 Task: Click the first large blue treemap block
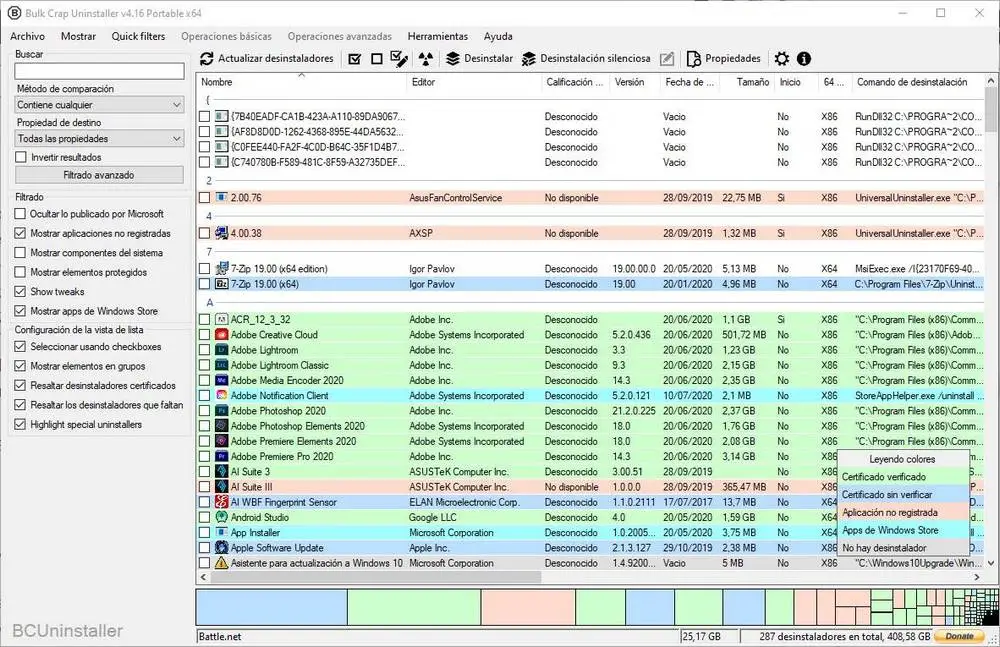[272, 607]
